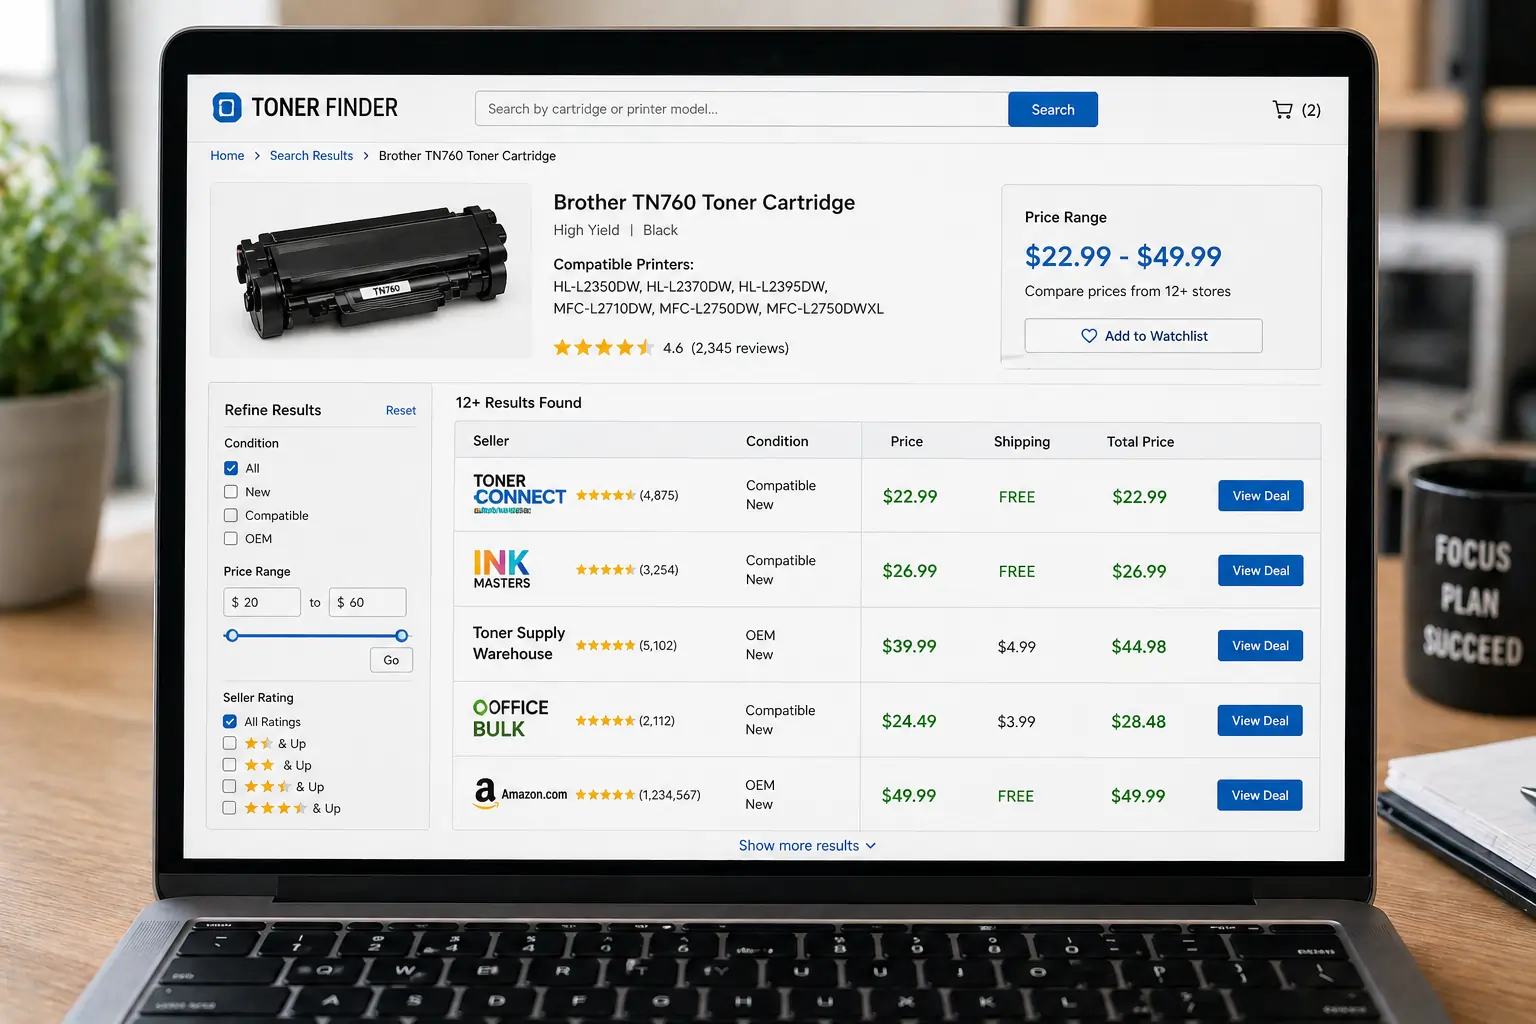Screen dimensions: 1536x1024
Task: Click Toner Supply Warehouse seller name
Action: [x=519, y=643]
